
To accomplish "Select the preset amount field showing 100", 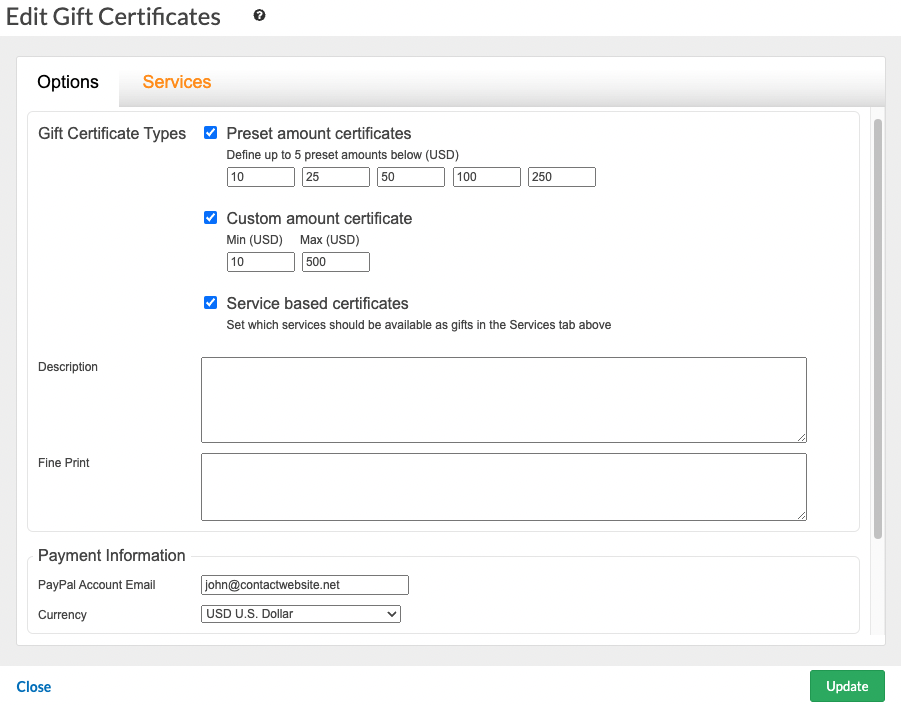I will [x=486, y=176].
